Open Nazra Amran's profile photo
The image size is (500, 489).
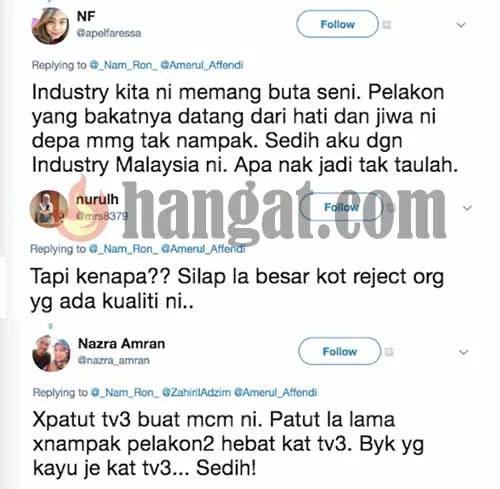coord(51,353)
